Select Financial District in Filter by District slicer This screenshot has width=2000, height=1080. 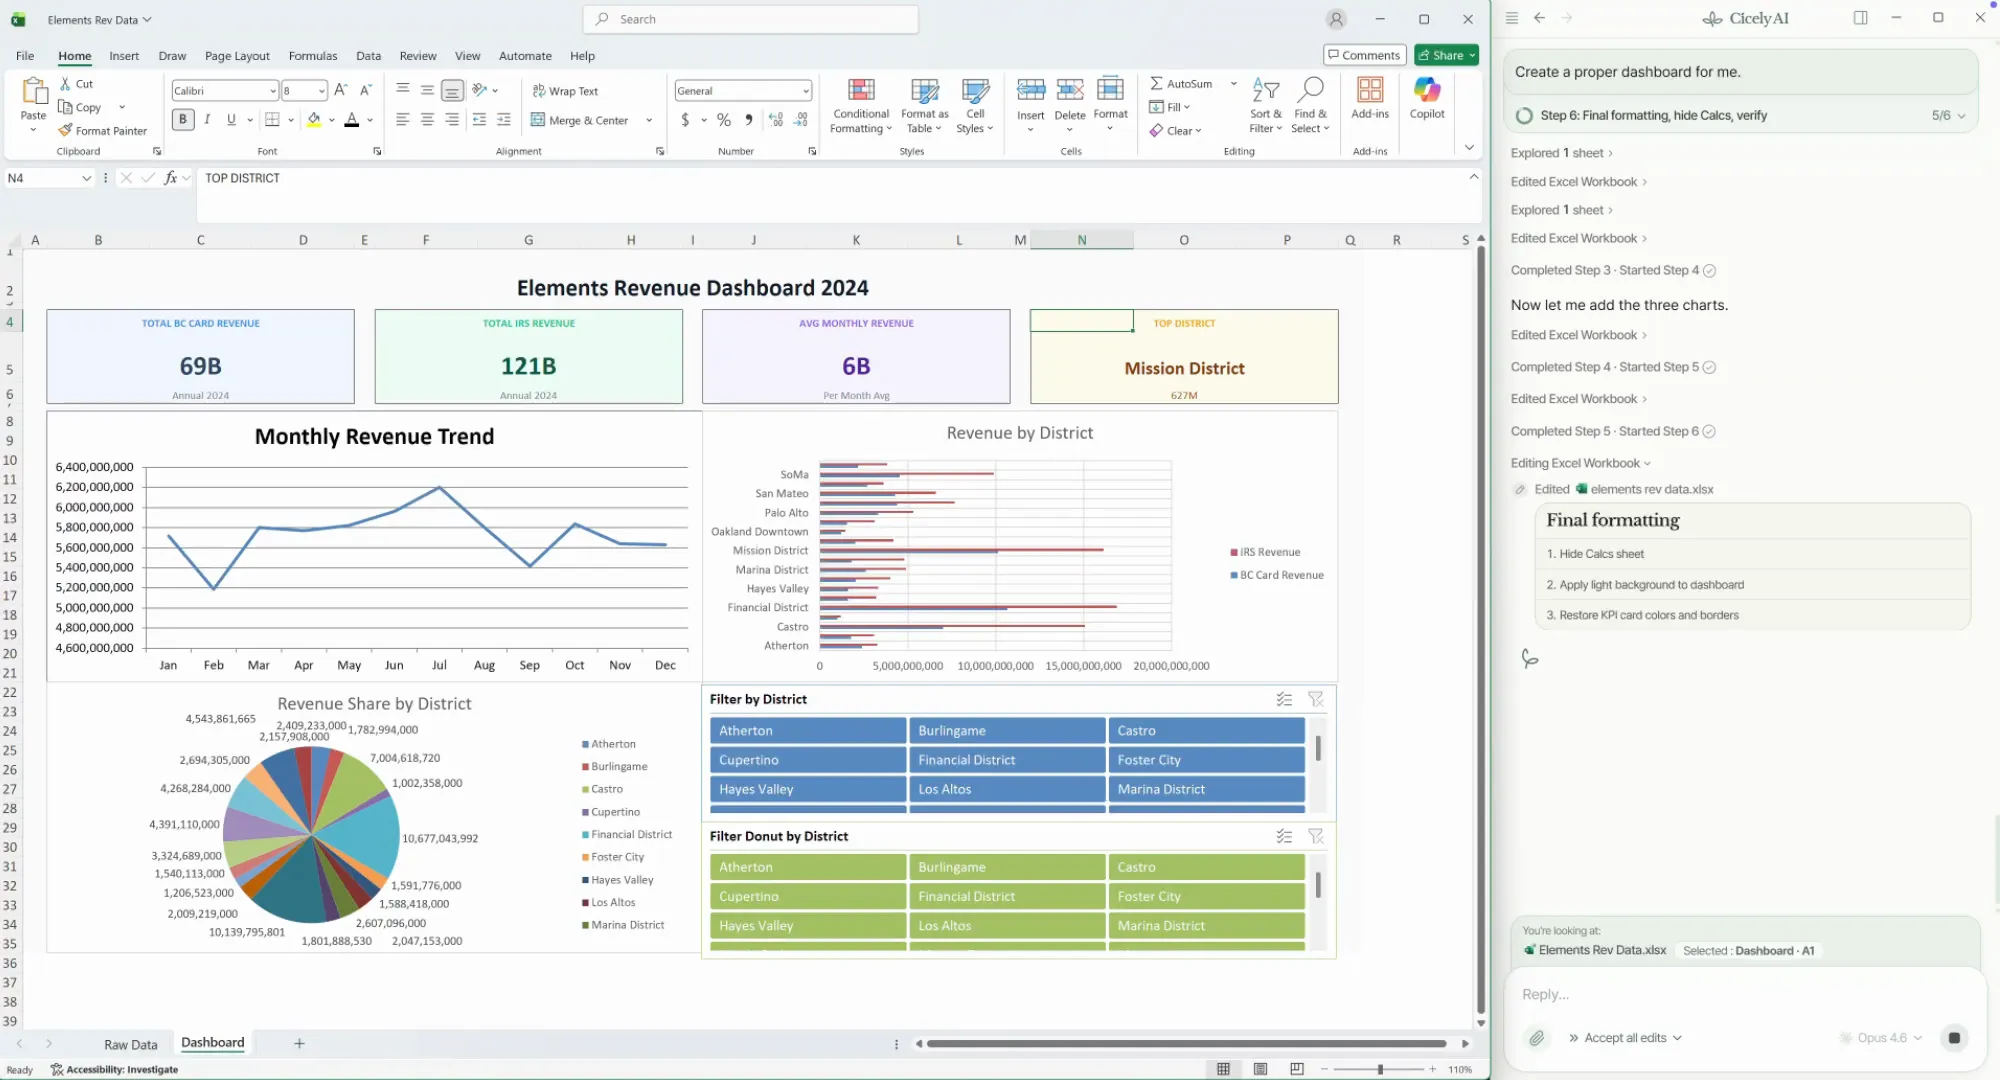[x=1006, y=760]
